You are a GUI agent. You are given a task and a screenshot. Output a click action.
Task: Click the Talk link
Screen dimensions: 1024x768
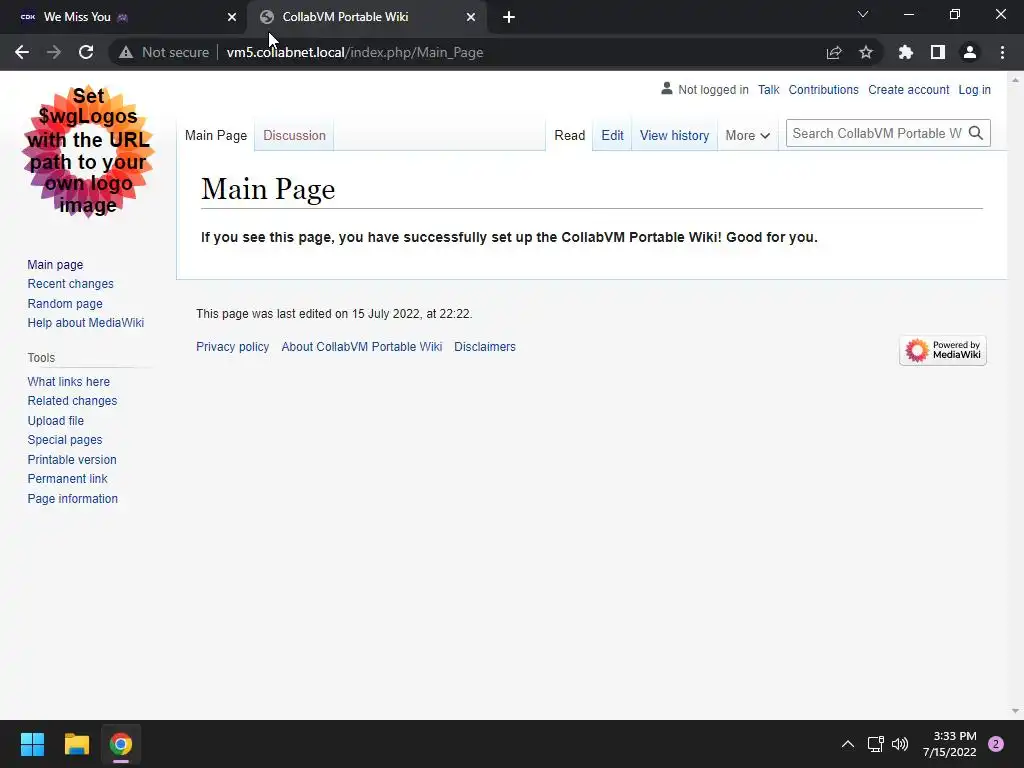[x=769, y=89]
